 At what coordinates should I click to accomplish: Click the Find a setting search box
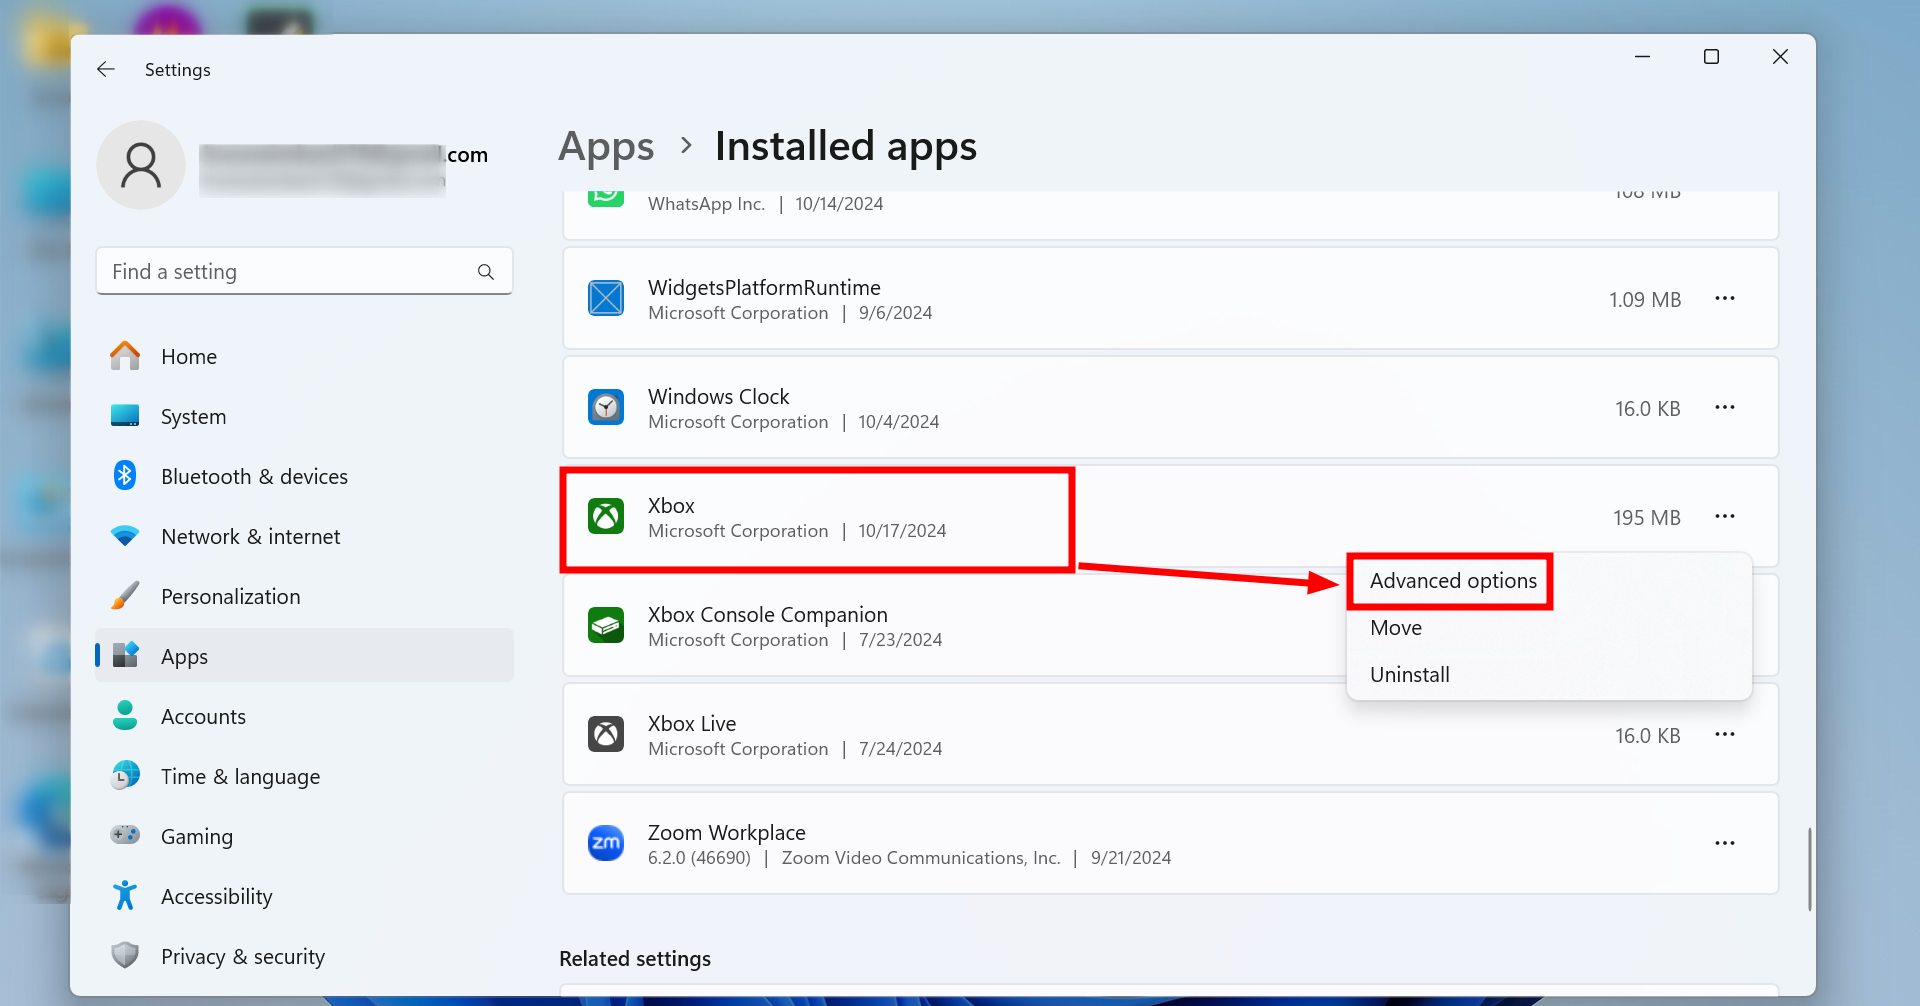(290, 272)
